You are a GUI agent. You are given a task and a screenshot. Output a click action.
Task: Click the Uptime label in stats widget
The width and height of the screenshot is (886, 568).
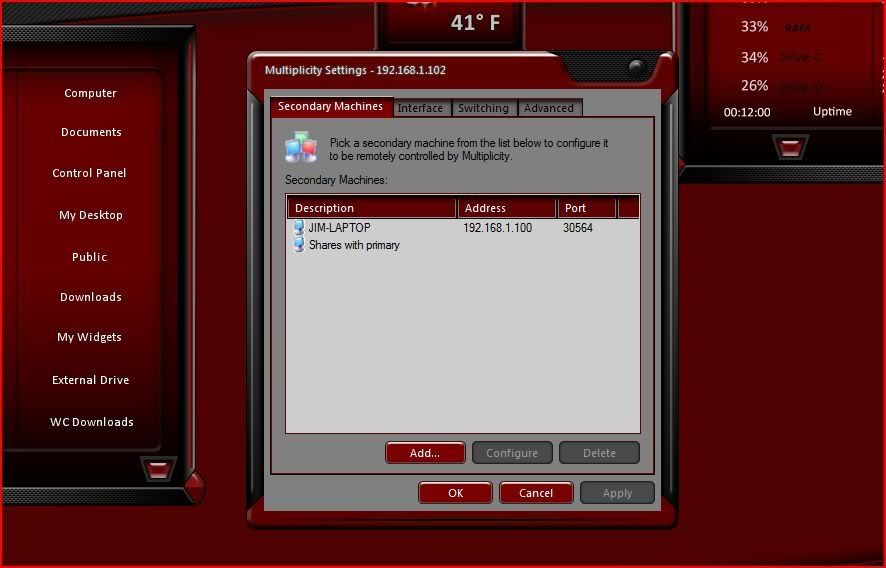coord(832,111)
